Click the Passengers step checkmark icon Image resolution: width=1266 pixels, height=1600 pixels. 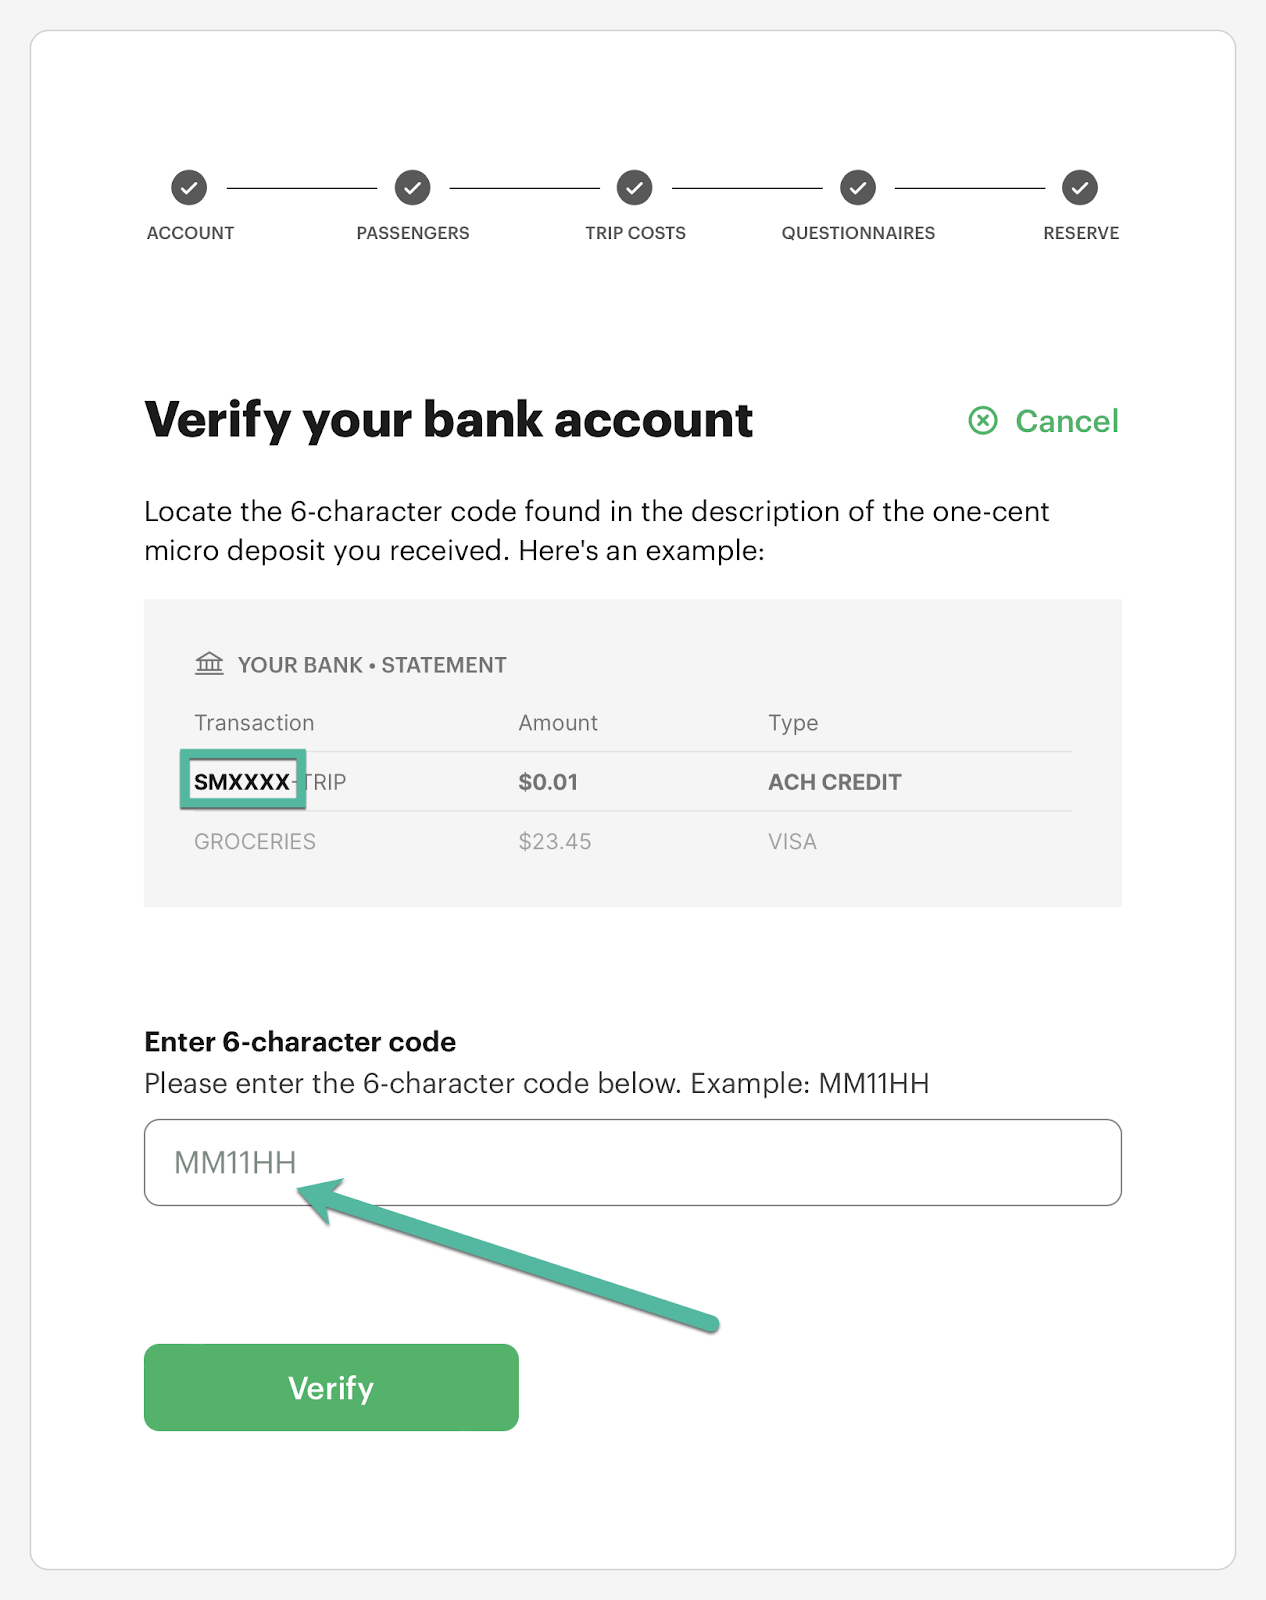(412, 187)
